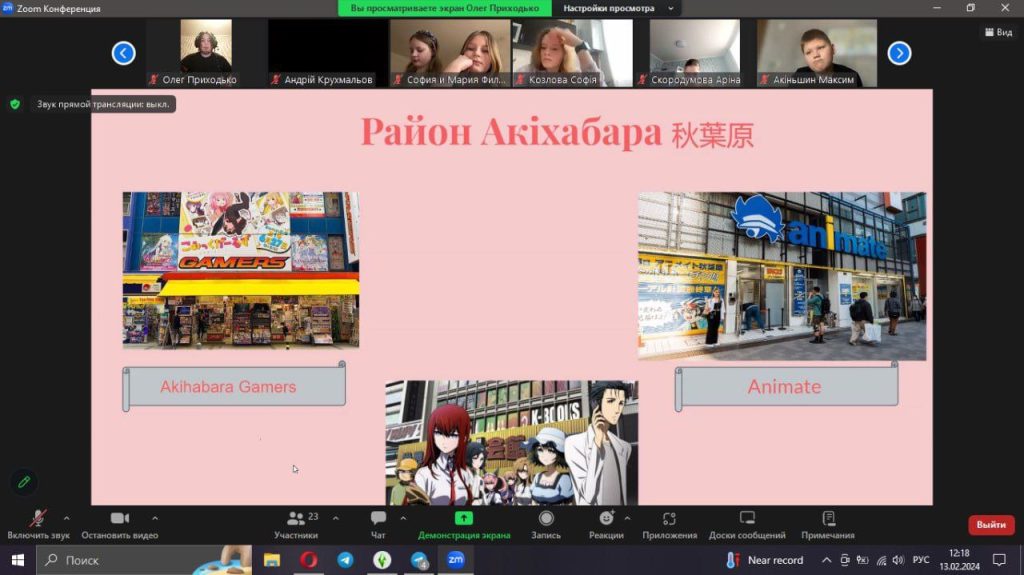Open Opera browser from taskbar
Viewport: 1024px width, 575px height.
coord(309,560)
